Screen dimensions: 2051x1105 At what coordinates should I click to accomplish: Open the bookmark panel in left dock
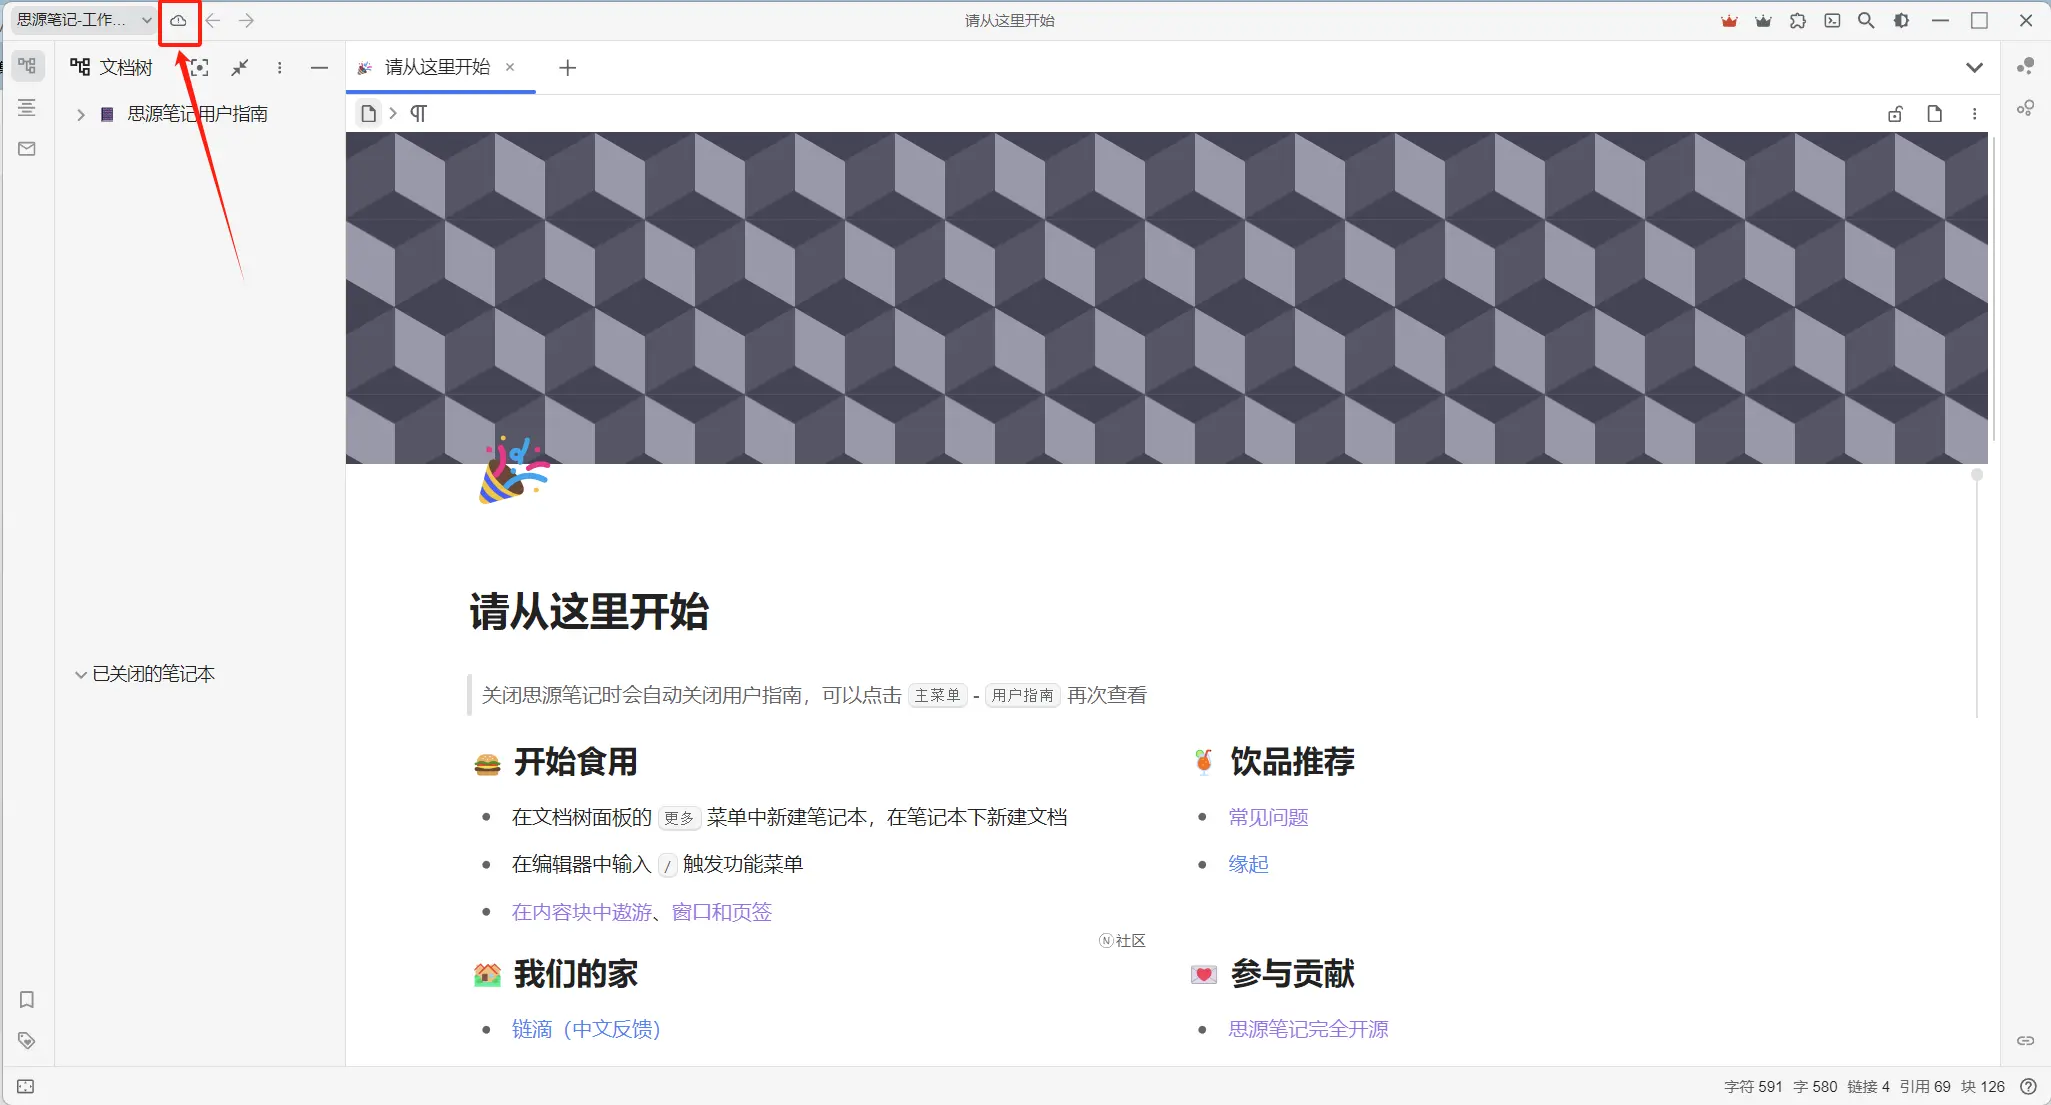tap(27, 1000)
